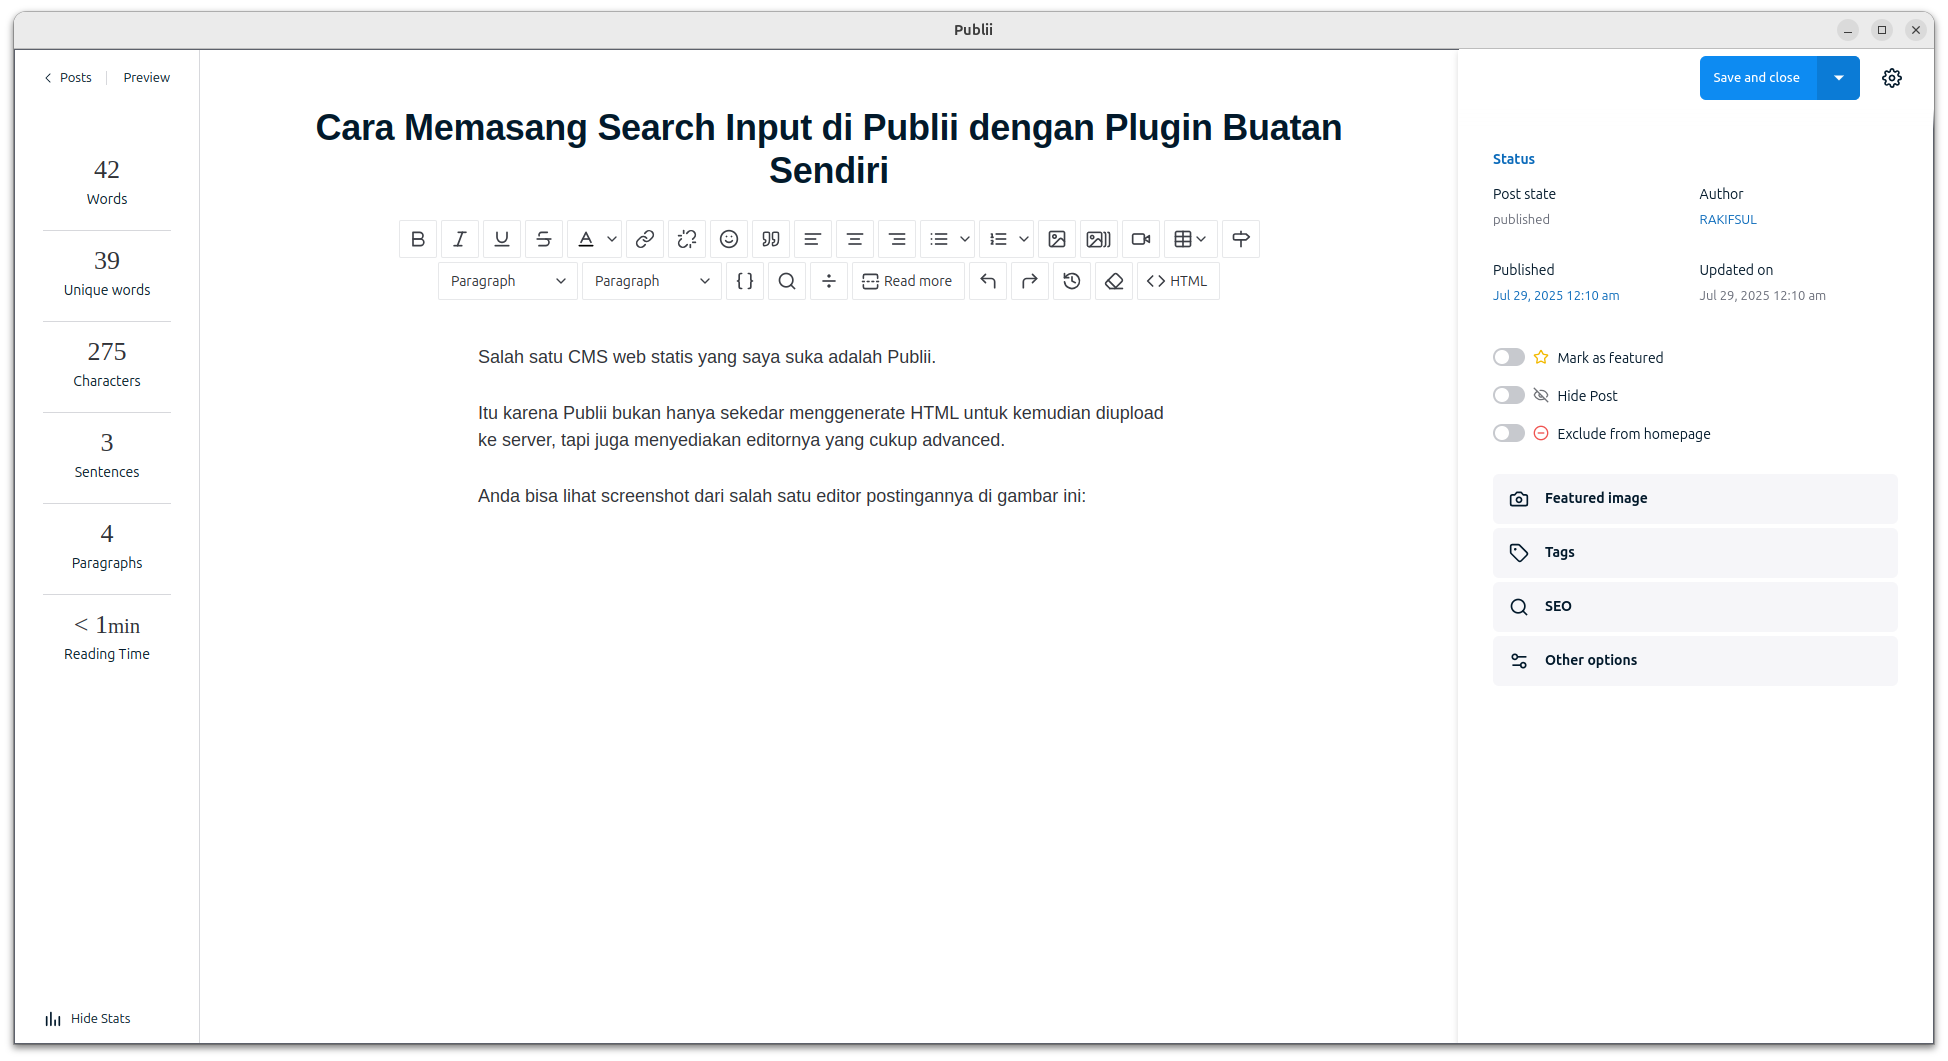Image resolution: width=1948 pixels, height=1061 pixels.
Task: Open the text color dropdown arrow
Action: point(612,239)
